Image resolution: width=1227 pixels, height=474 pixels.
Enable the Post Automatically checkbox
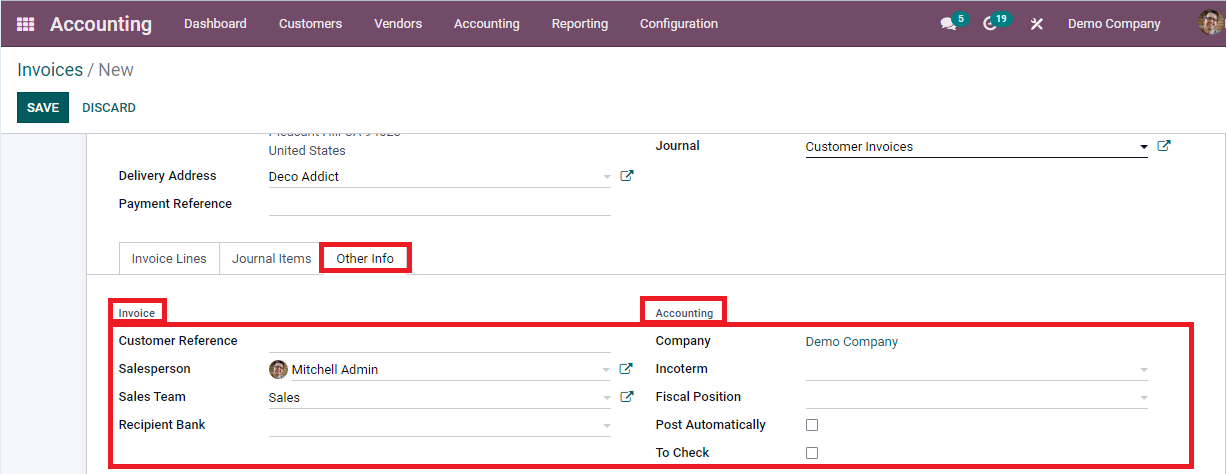812,425
